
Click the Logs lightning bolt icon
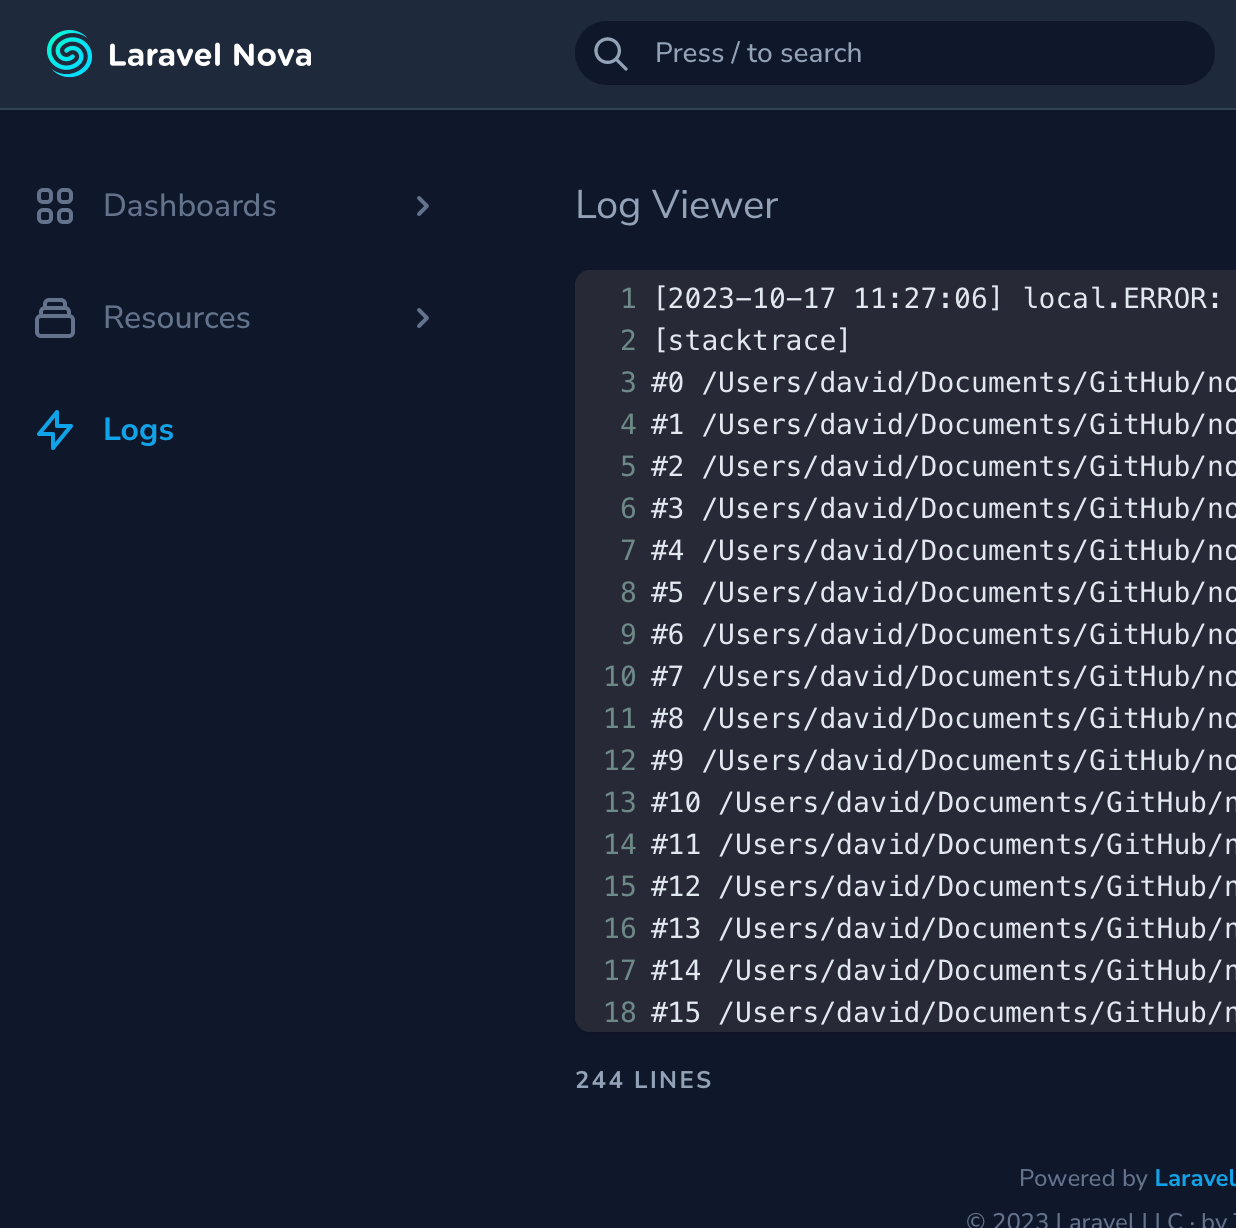55,430
